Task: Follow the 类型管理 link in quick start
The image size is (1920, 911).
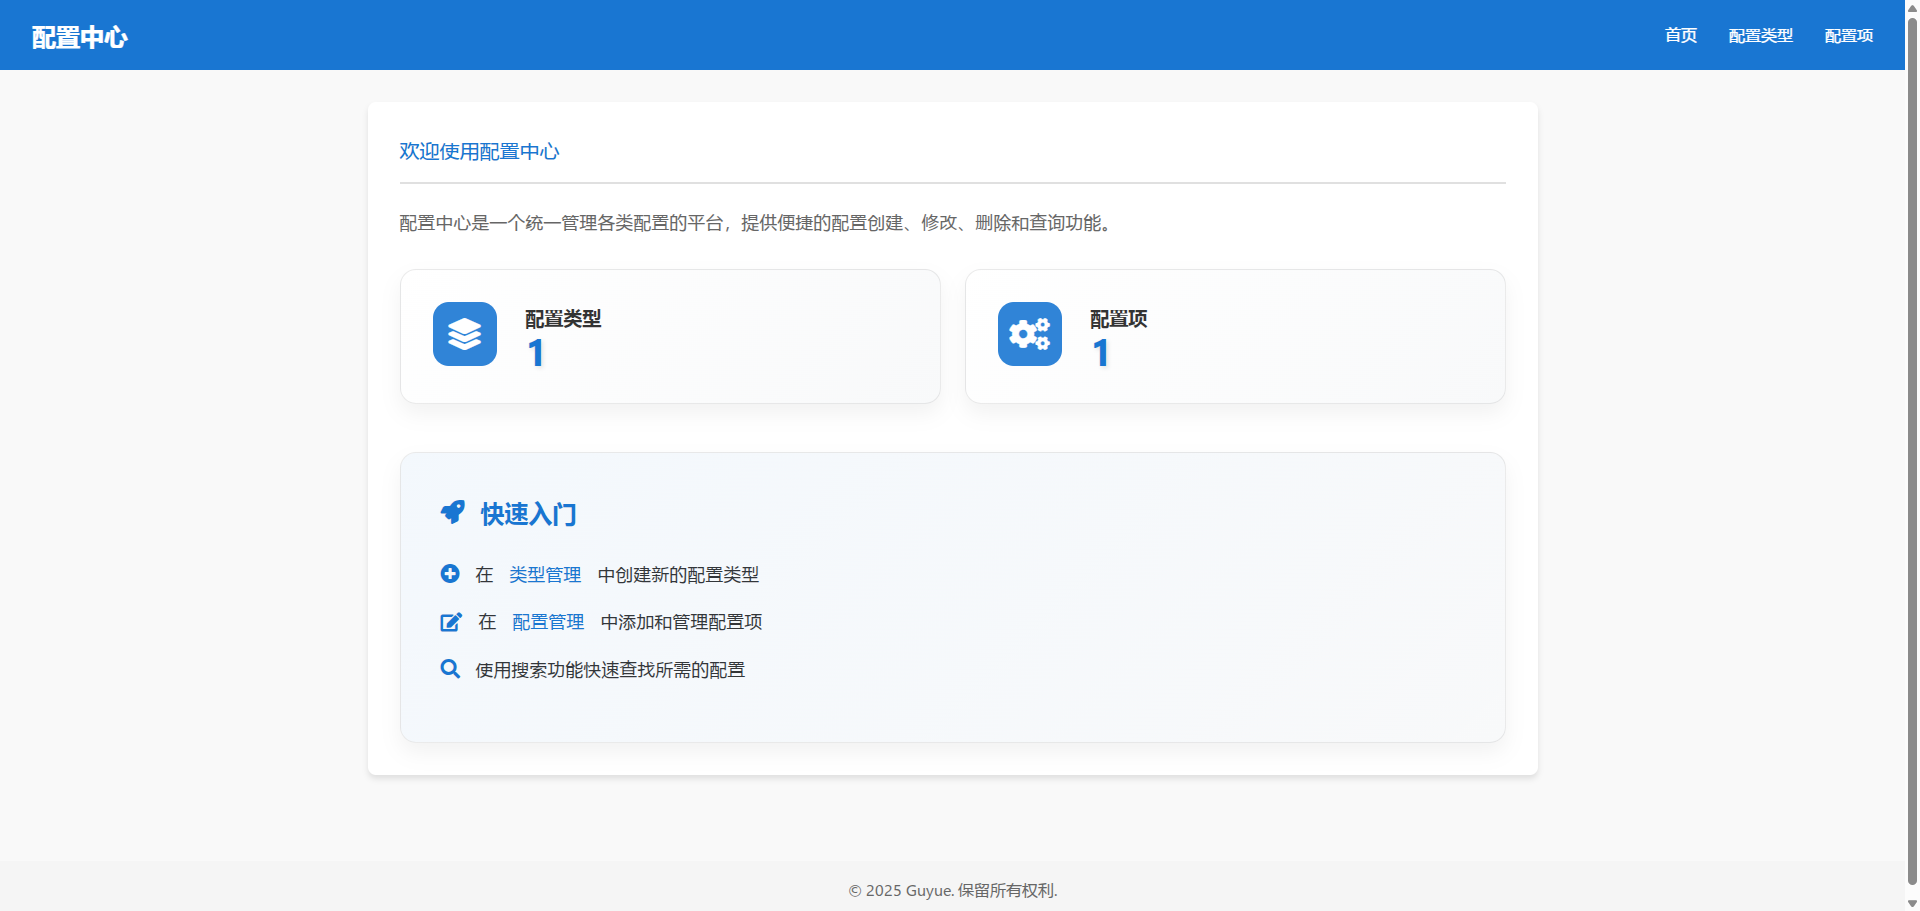Action: pos(545,575)
